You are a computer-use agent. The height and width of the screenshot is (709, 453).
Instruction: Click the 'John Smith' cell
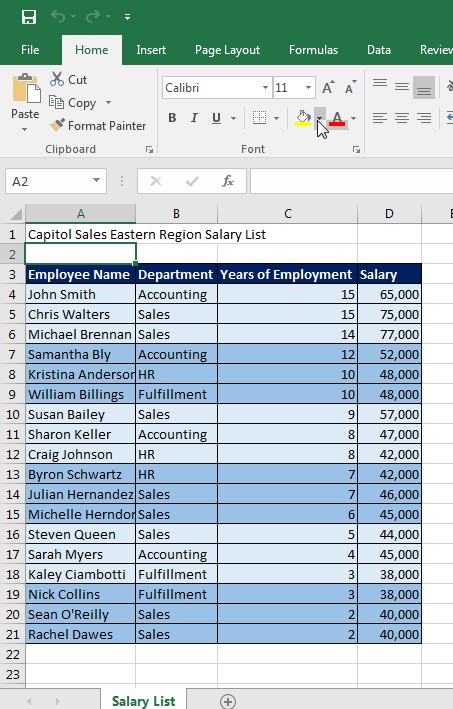(x=80, y=294)
